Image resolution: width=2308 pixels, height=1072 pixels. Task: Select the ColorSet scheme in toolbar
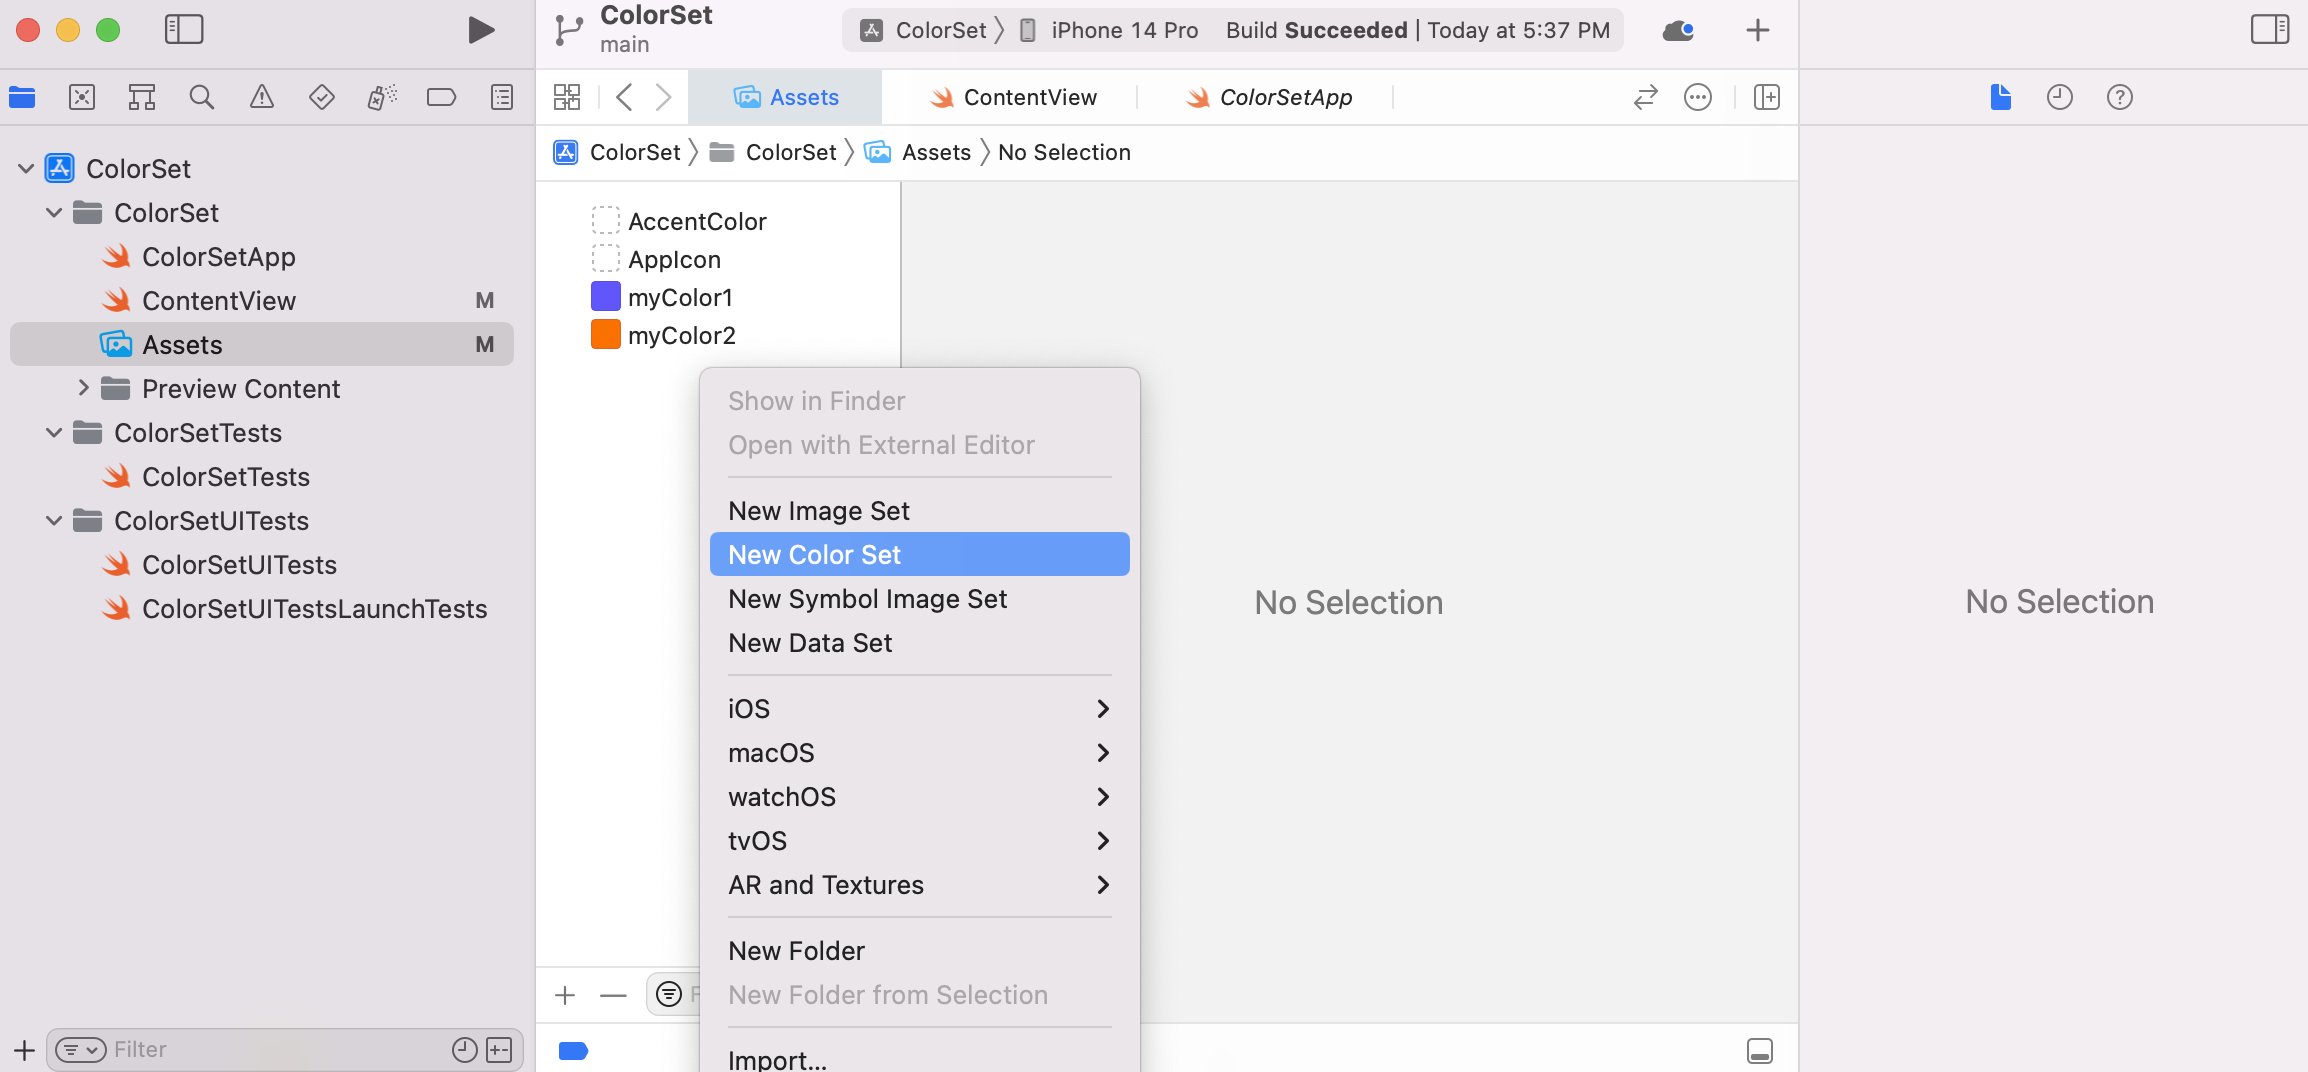point(923,30)
